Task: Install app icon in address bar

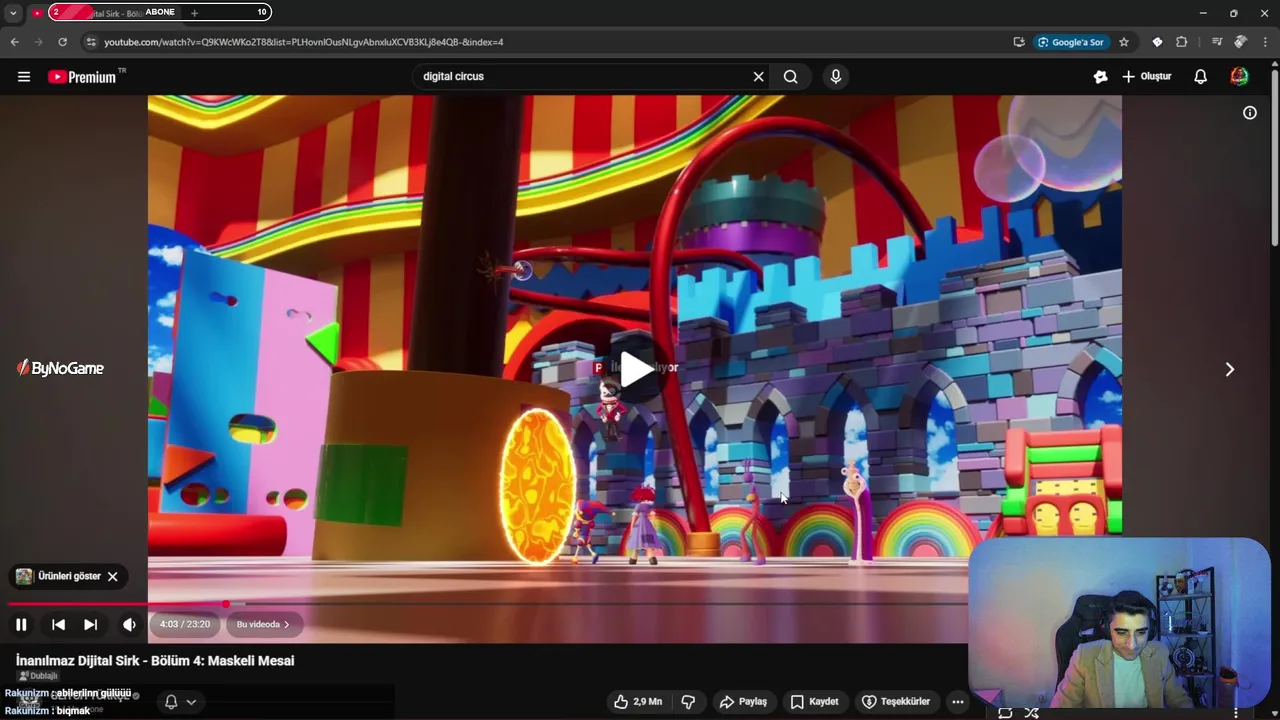Action: [1018, 42]
